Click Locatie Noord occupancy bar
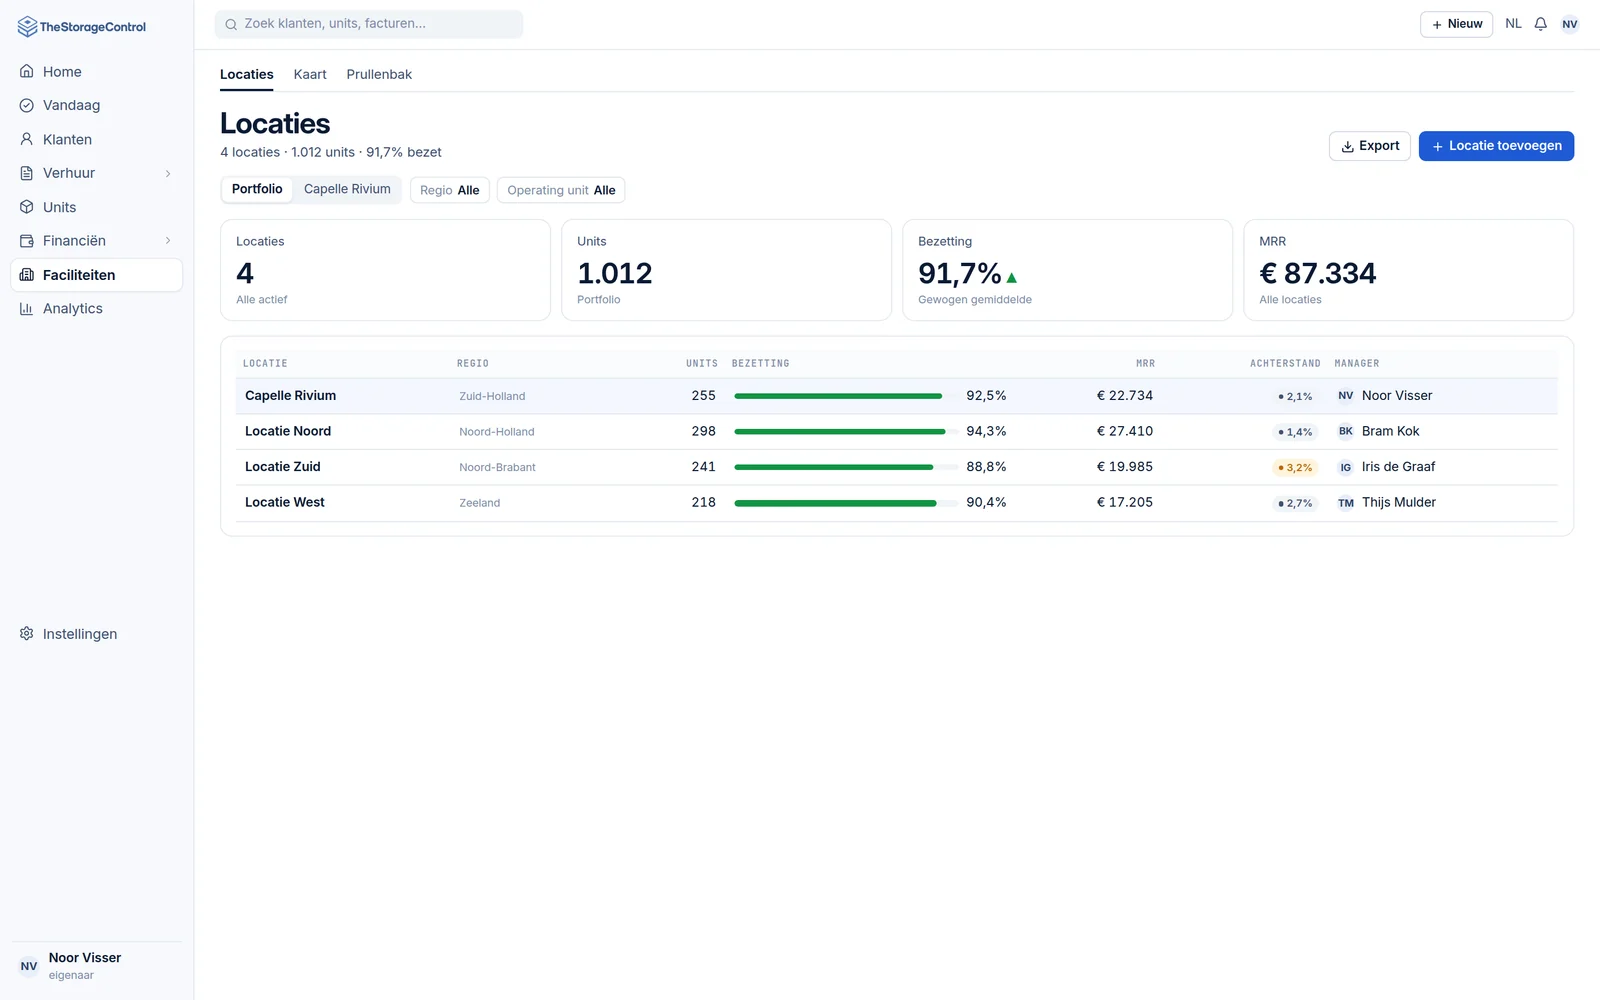 click(x=846, y=432)
